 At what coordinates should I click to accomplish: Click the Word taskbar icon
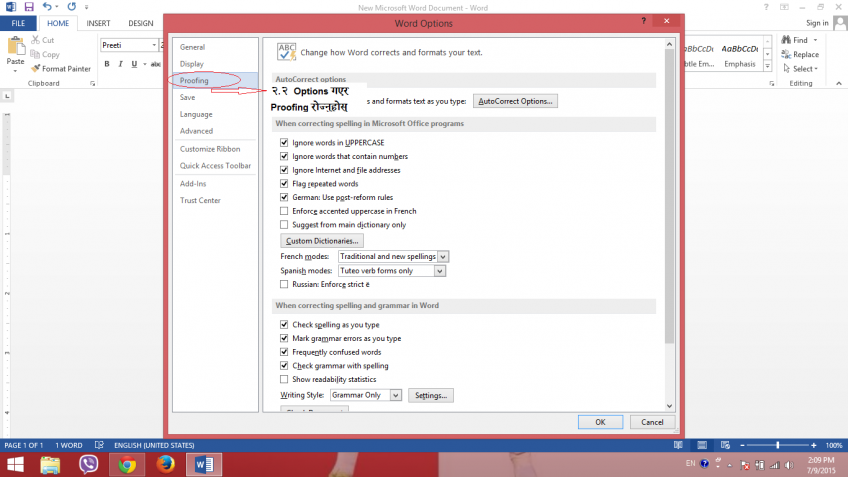204,465
